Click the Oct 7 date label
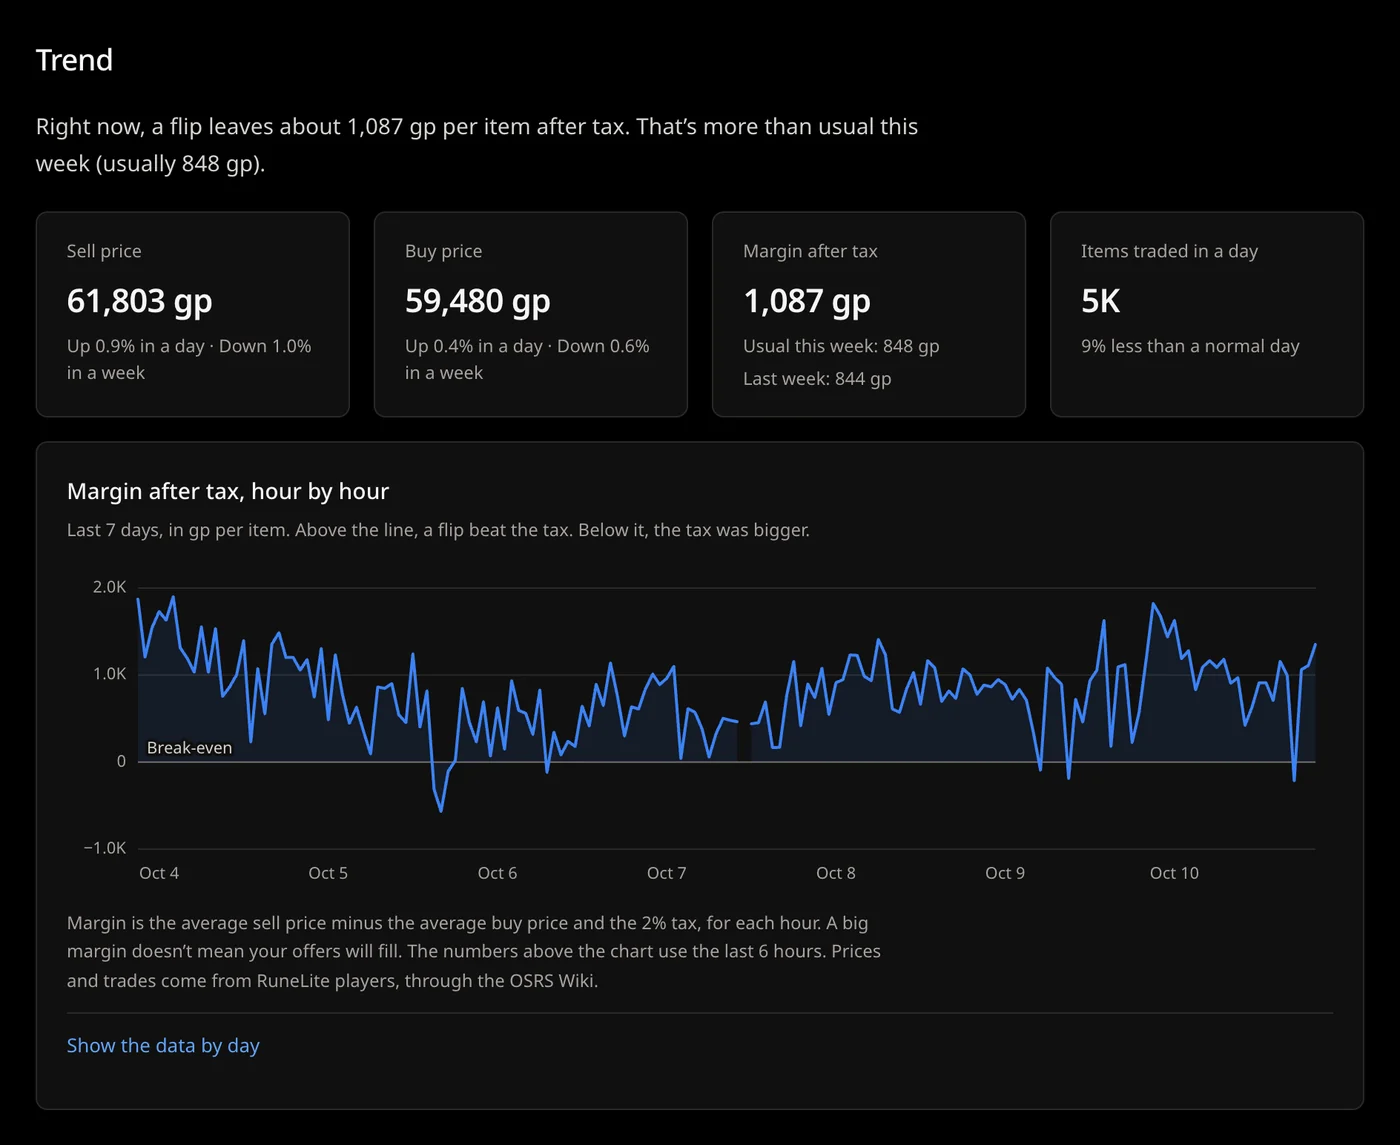1400x1145 pixels. pyautogui.click(x=666, y=873)
